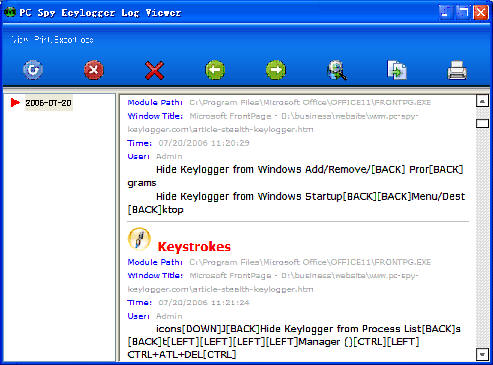Click the red circle X stop icon
The image size is (493, 365).
point(94,70)
